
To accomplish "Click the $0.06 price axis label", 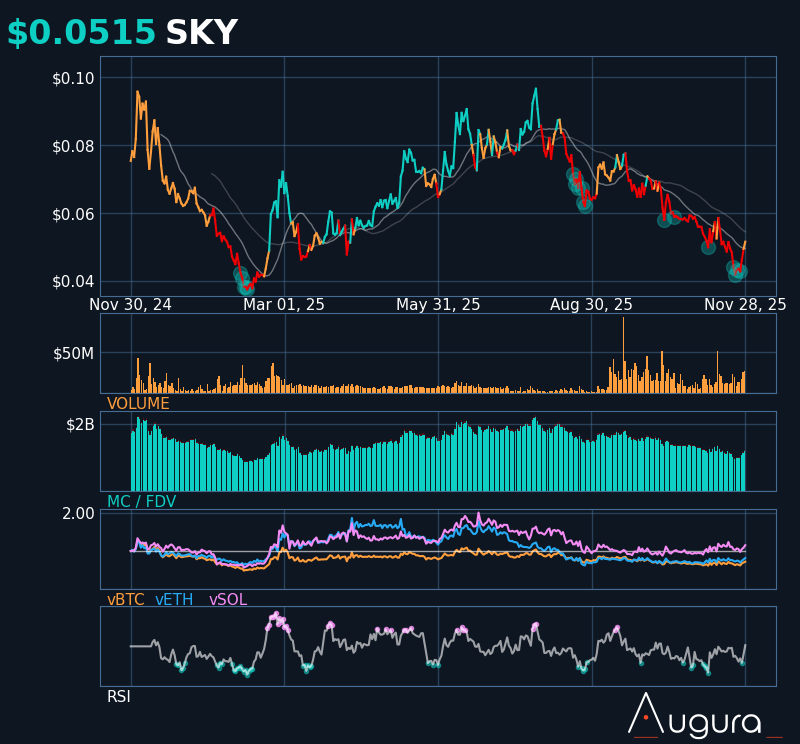I will click(x=73, y=214).
